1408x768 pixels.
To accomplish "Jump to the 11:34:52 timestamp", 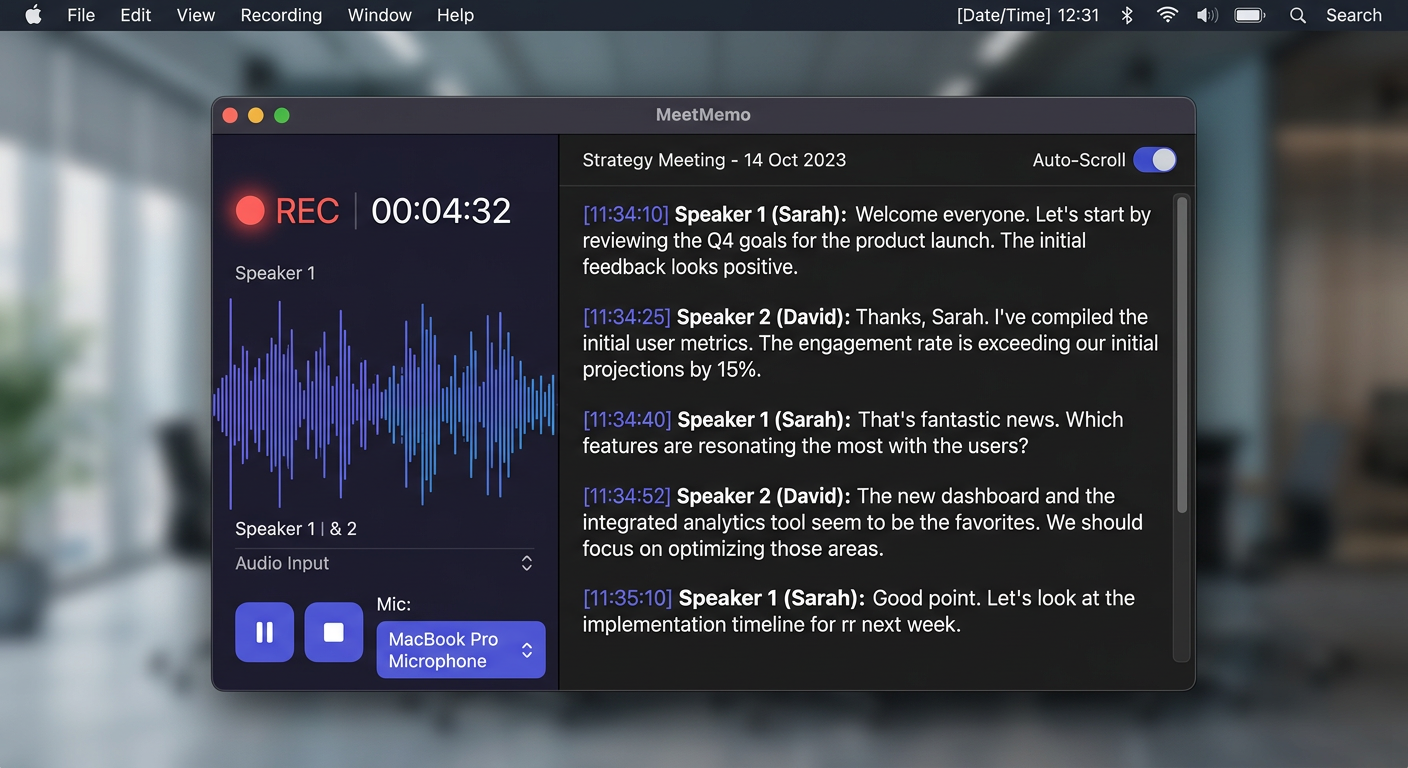I will (626, 496).
